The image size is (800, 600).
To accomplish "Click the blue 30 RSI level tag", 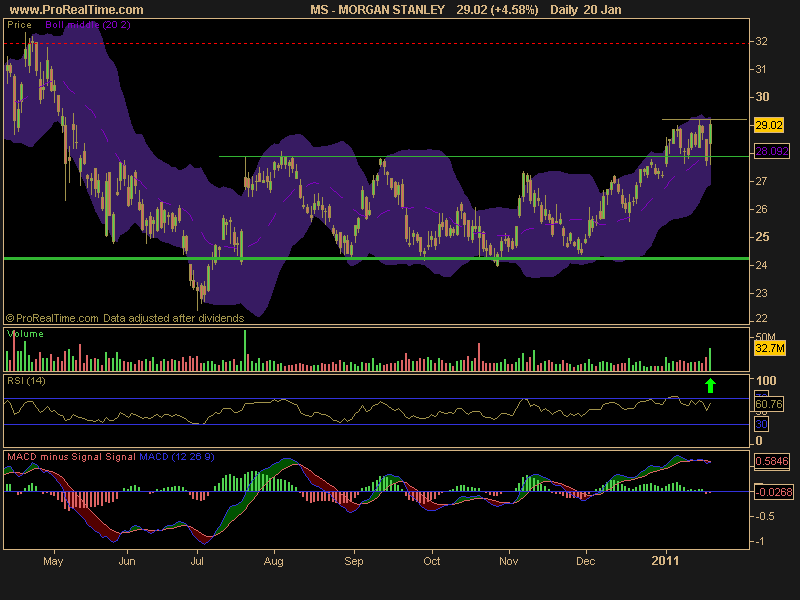I will coord(761,424).
